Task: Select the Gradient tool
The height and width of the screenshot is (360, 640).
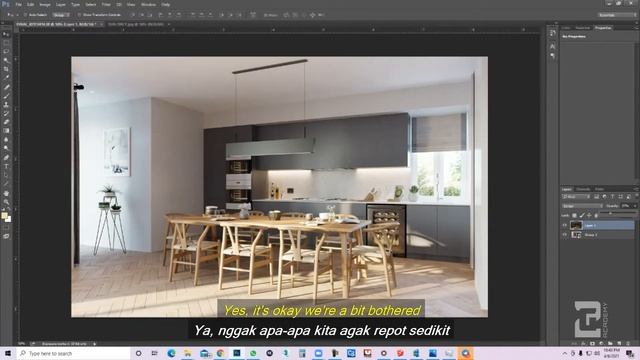Action: coord(6,131)
